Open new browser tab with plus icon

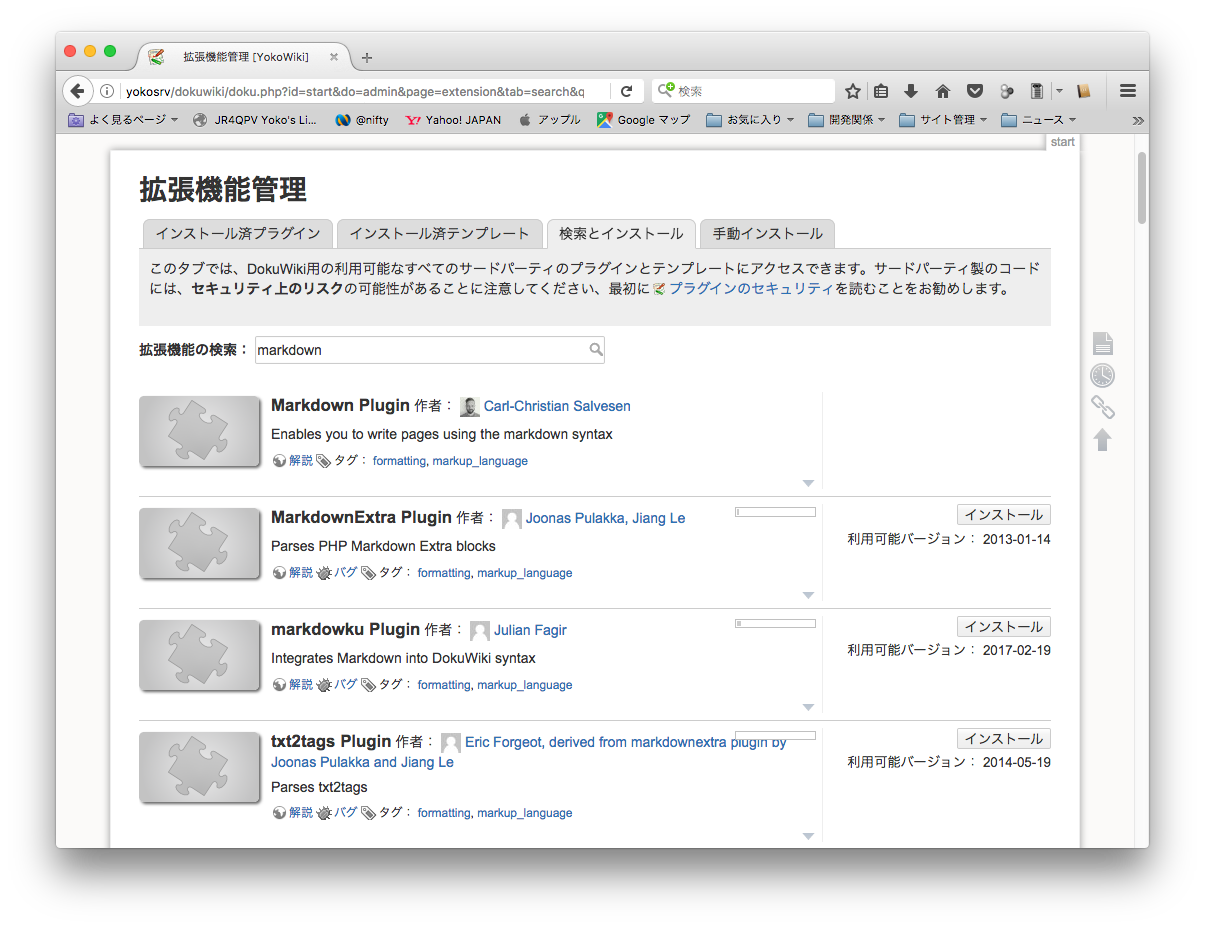pos(367,57)
